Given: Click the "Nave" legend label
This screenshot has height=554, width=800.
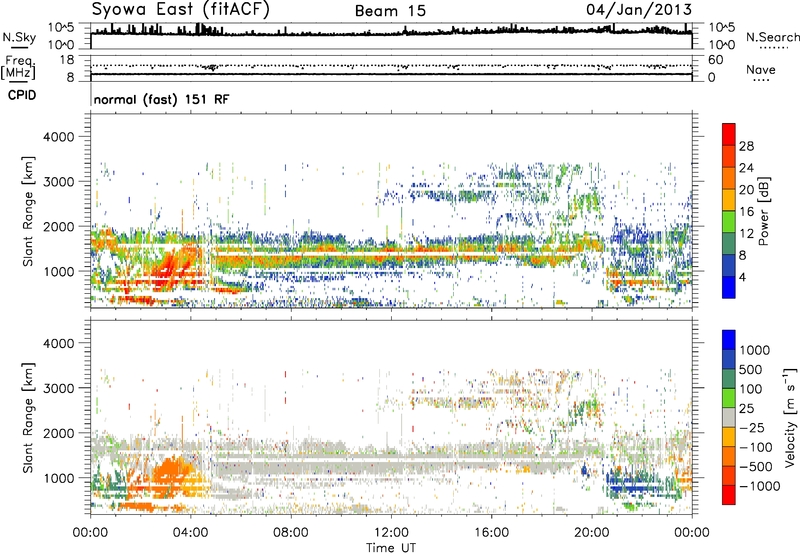Looking at the screenshot, I should pos(761,69).
